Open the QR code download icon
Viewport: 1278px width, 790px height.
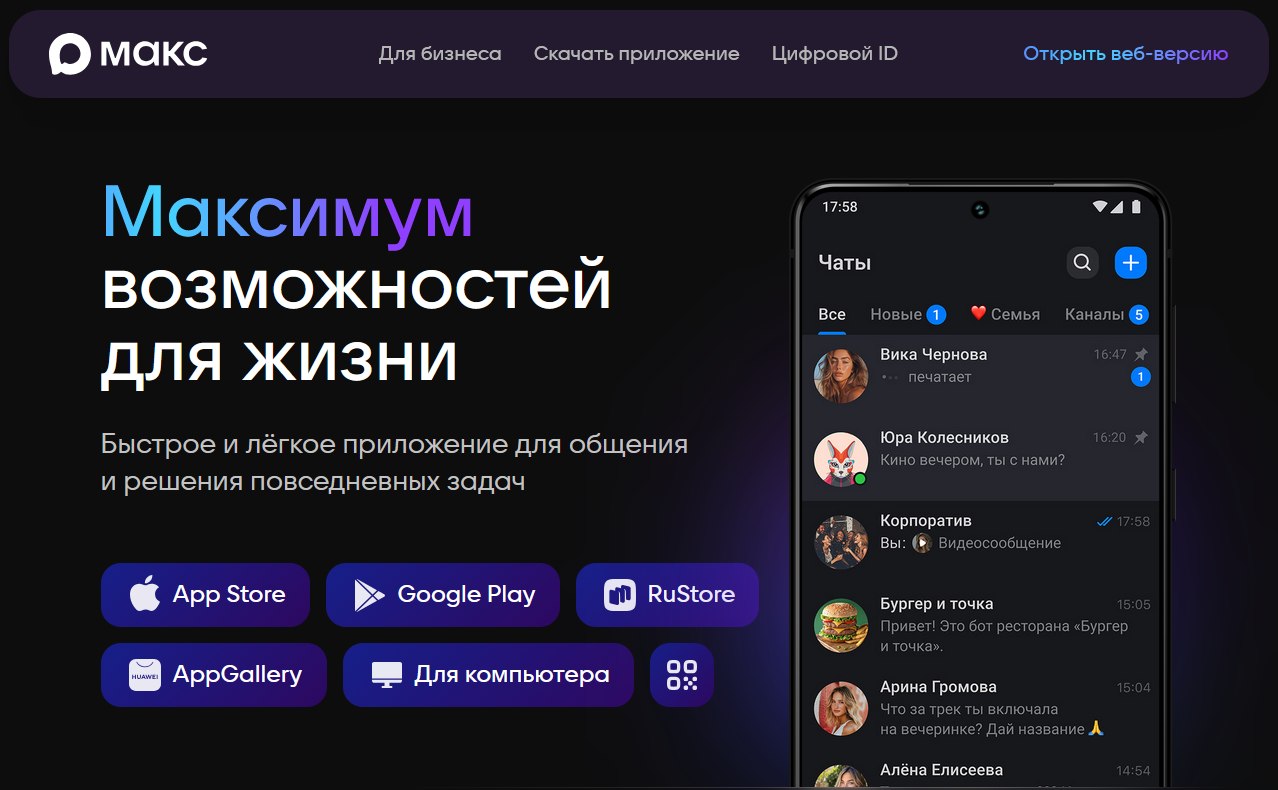(x=681, y=675)
